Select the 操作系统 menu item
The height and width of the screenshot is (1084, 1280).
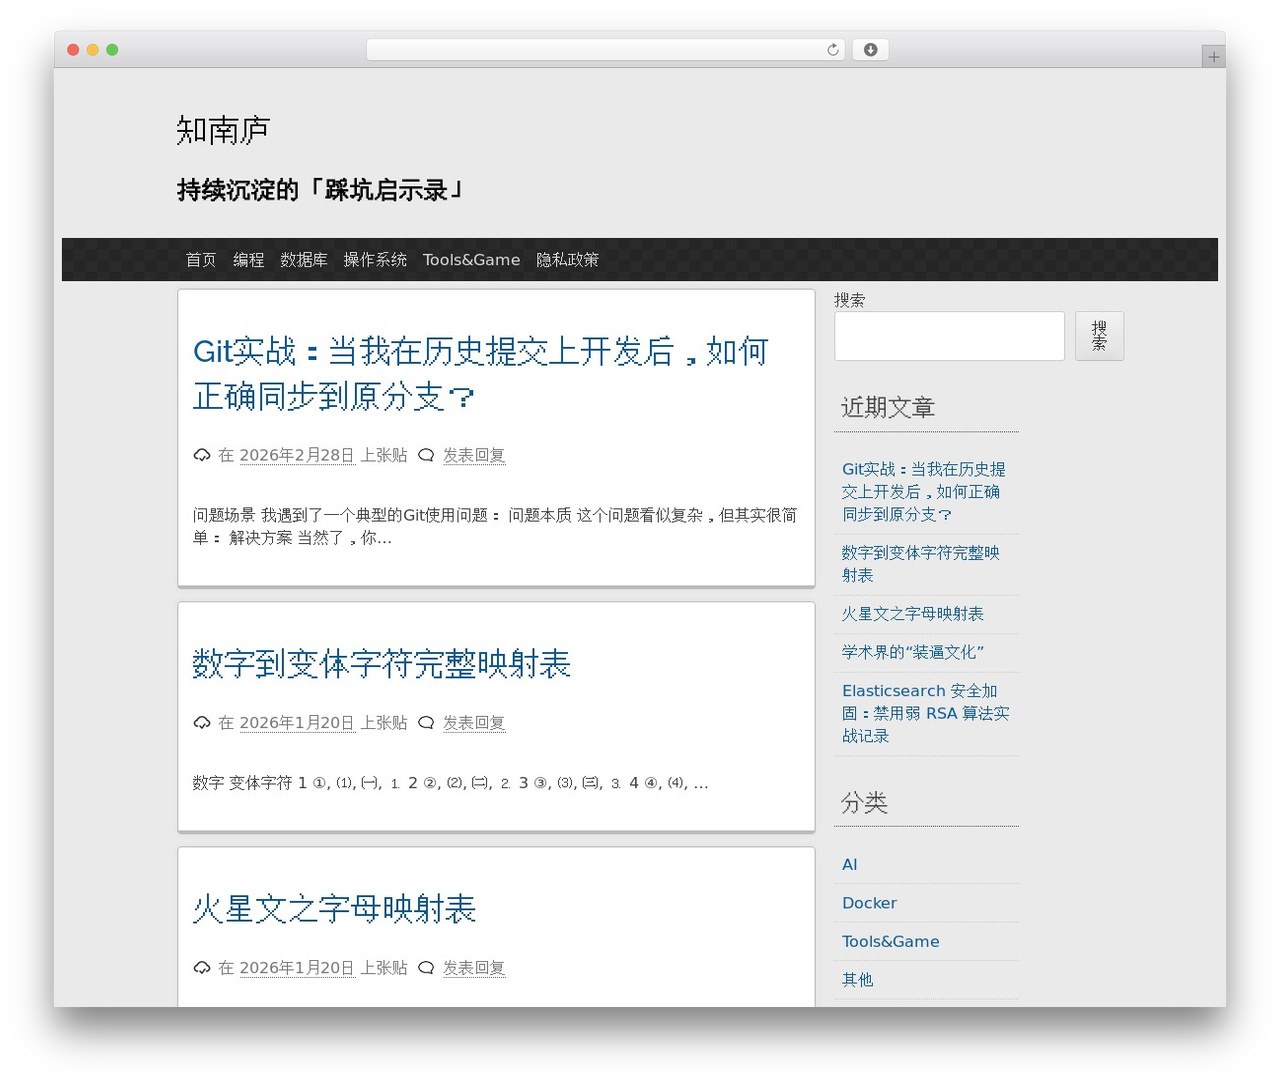pos(375,260)
